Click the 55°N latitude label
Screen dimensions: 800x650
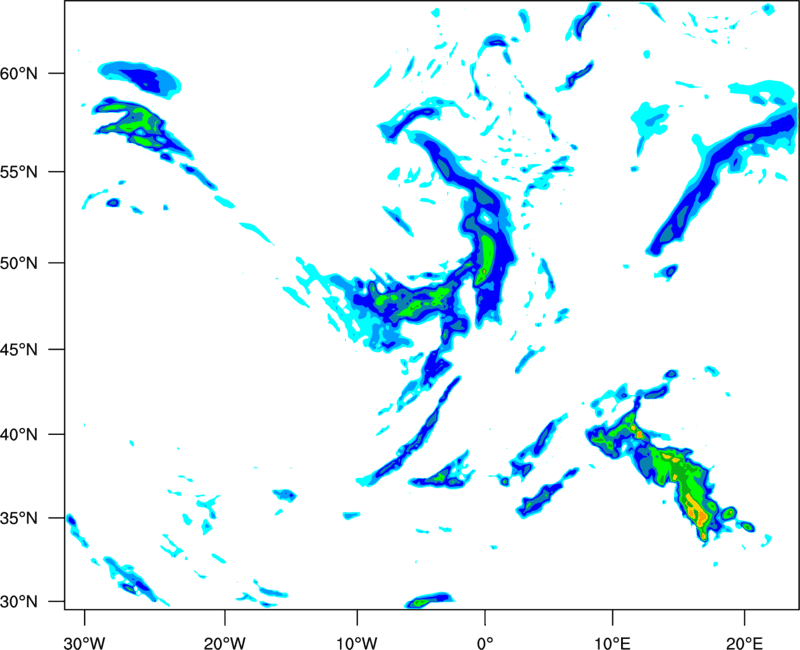pos(19,172)
